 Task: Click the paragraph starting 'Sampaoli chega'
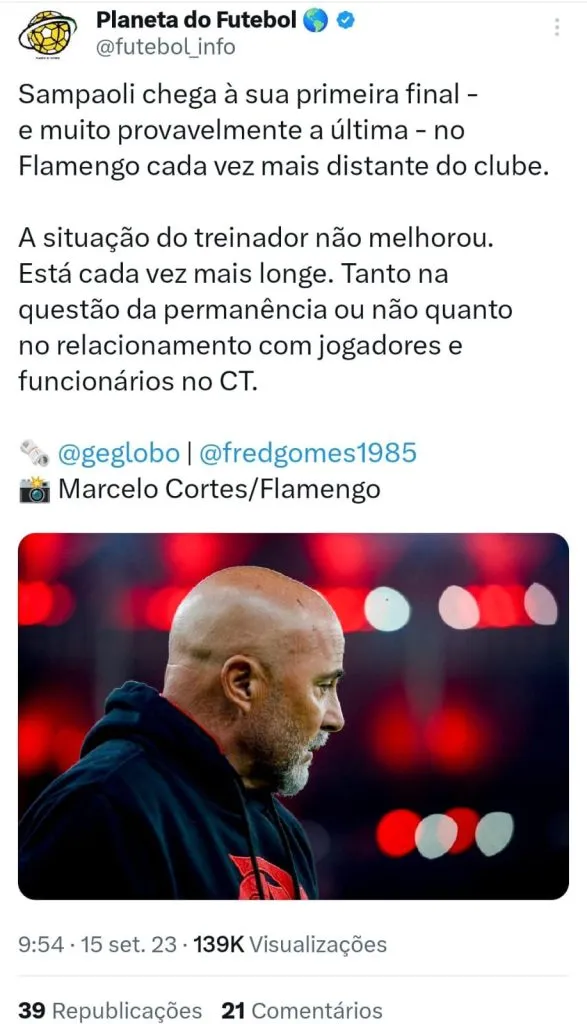coord(283,131)
